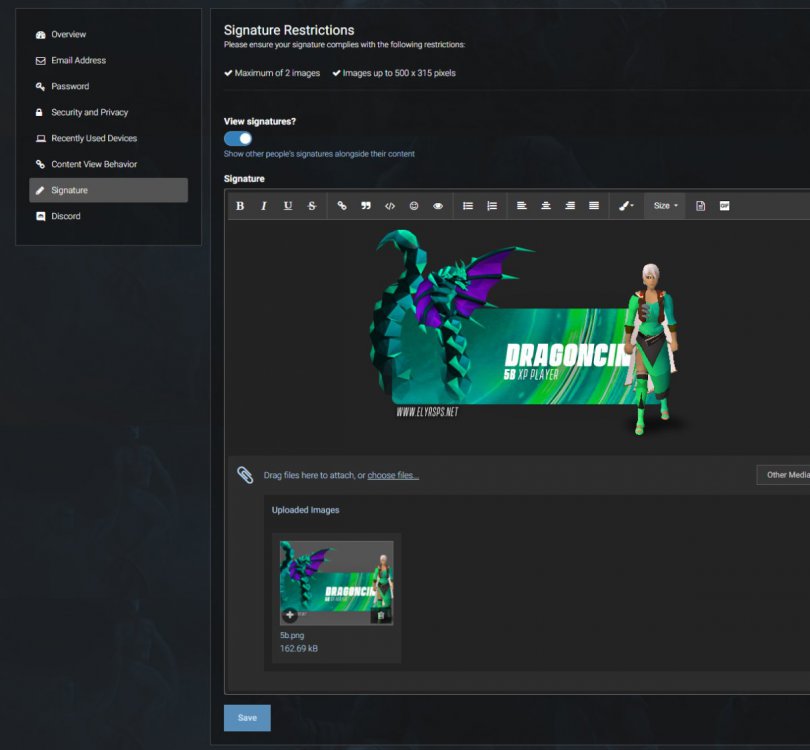Insert a quote block
Screen dimensions: 810x750
click(x=366, y=206)
